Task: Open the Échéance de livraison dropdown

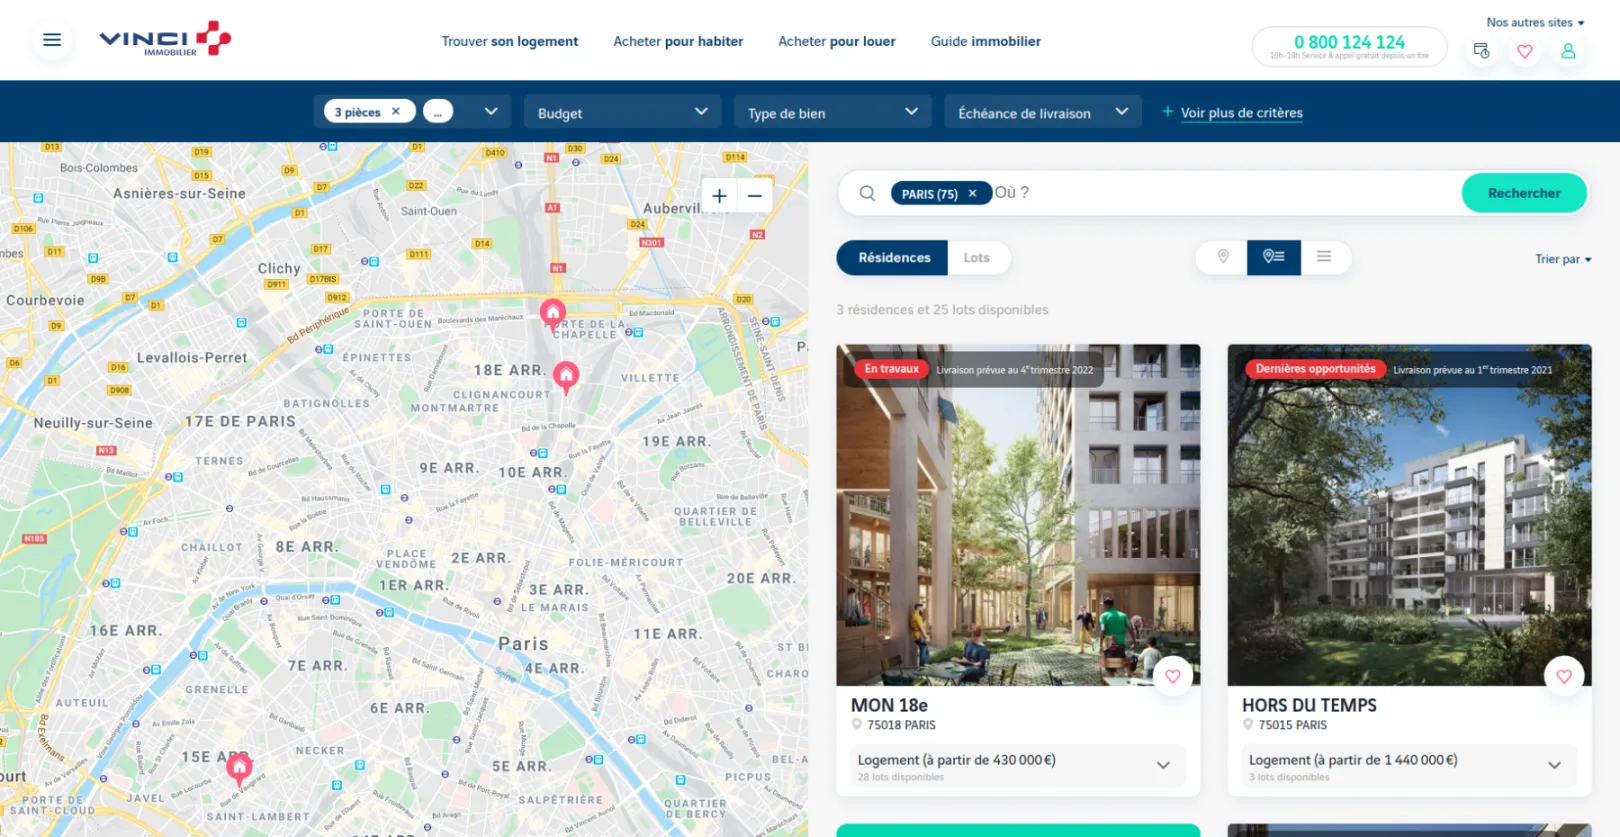Action: tap(1043, 112)
